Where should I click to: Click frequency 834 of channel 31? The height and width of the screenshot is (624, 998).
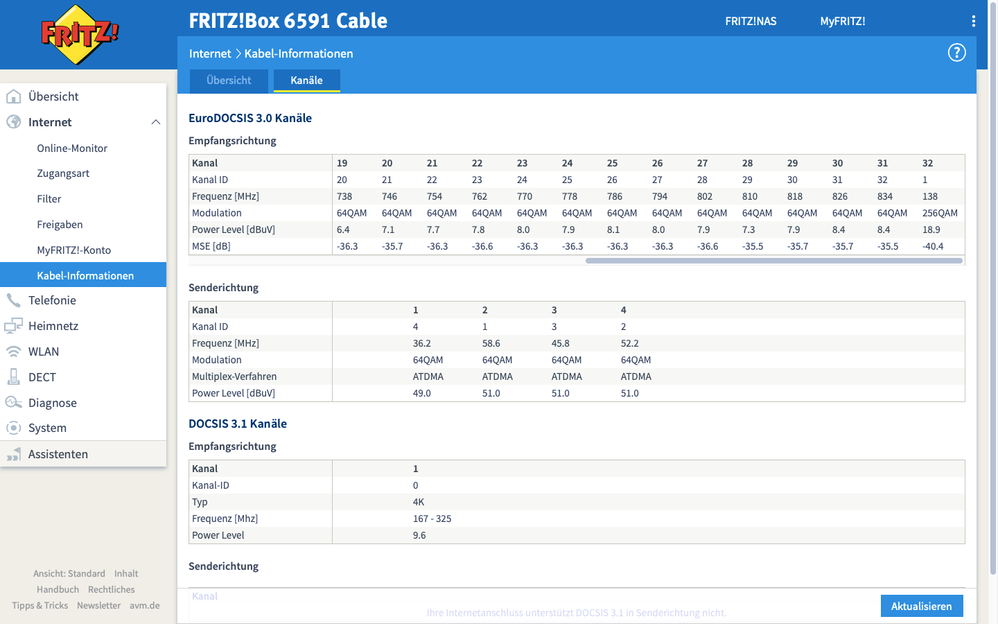[885, 197]
